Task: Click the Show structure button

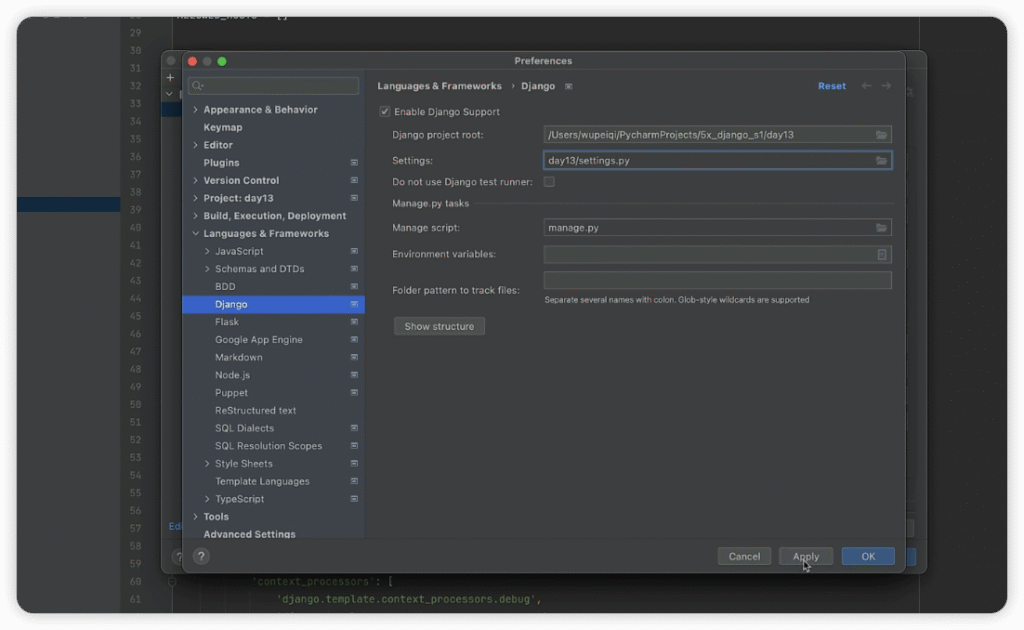Action: (439, 327)
